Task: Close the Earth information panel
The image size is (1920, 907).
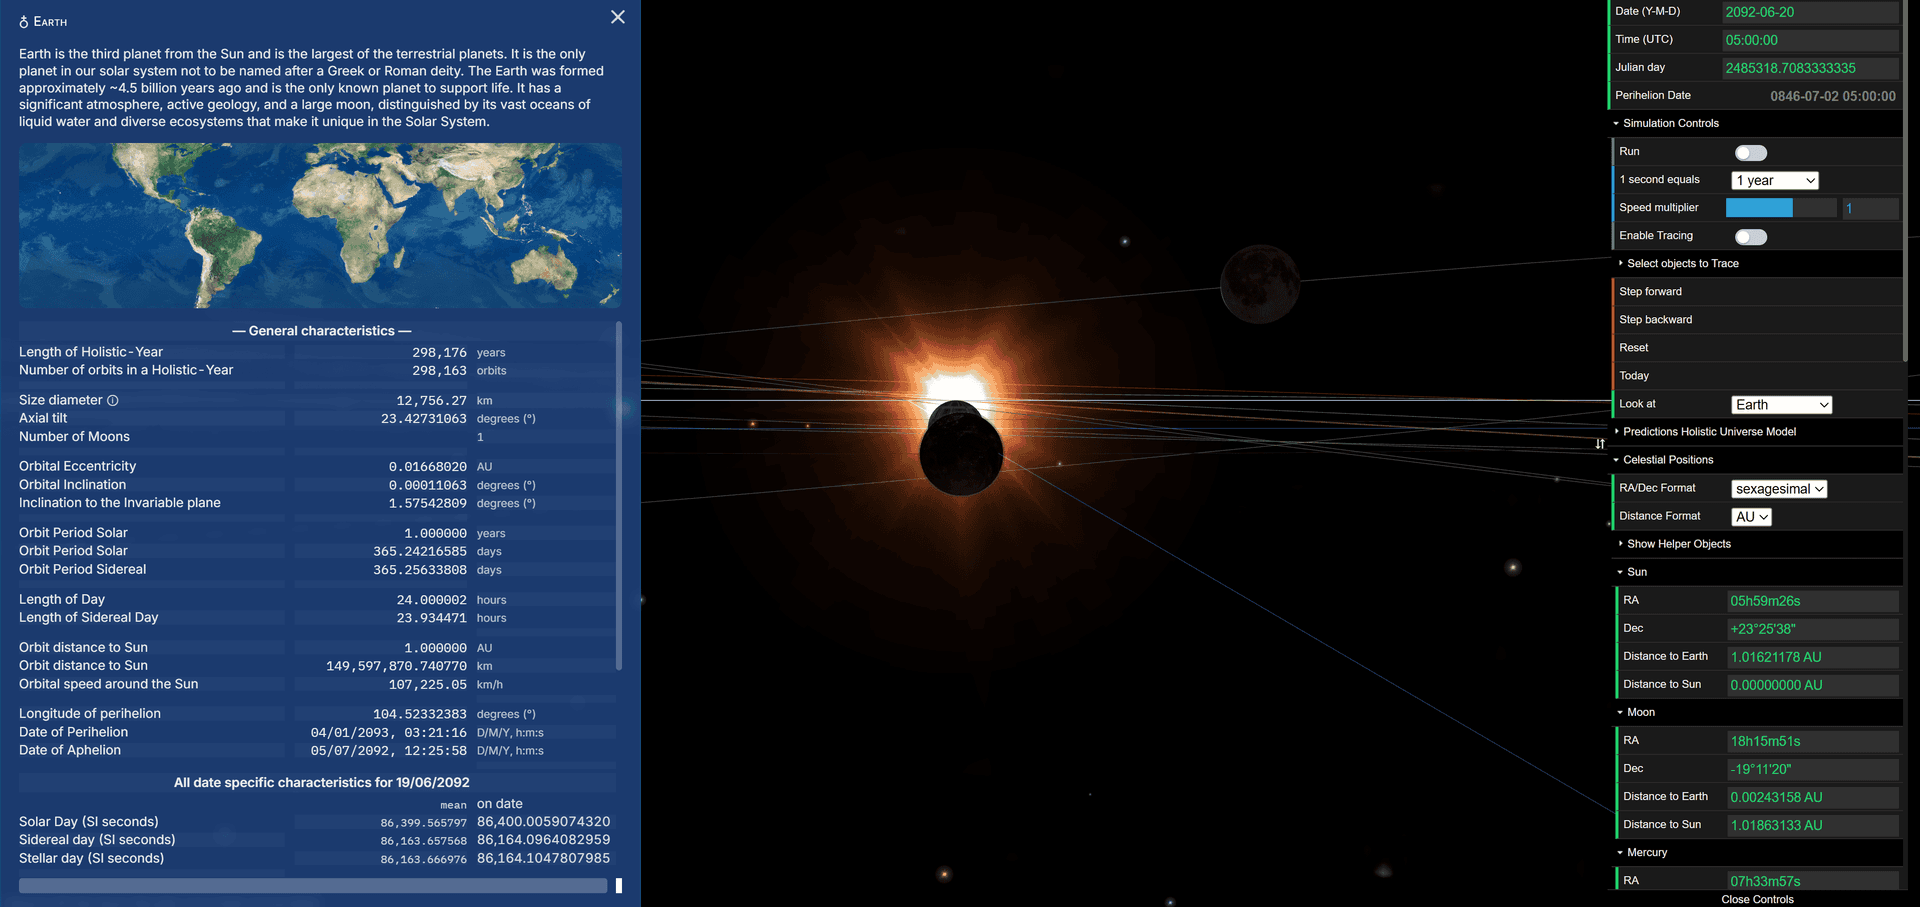Action: click(x=617, y=17)
